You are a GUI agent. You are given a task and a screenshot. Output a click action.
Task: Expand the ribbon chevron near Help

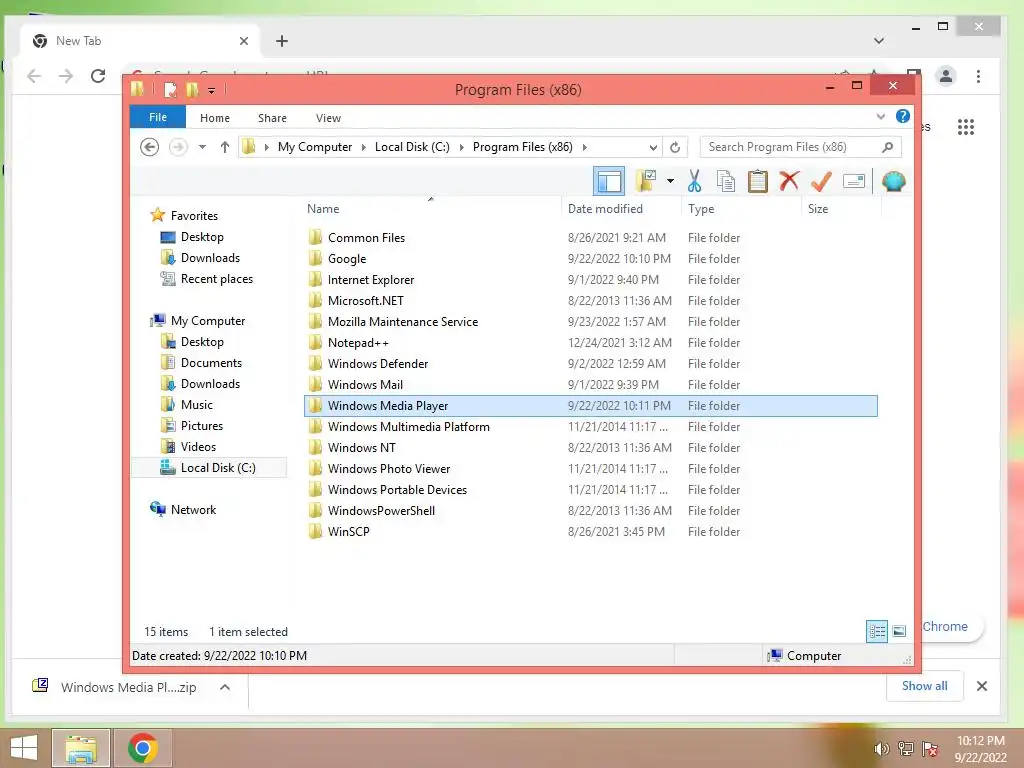pyautogui.click(x=880, y=117)
